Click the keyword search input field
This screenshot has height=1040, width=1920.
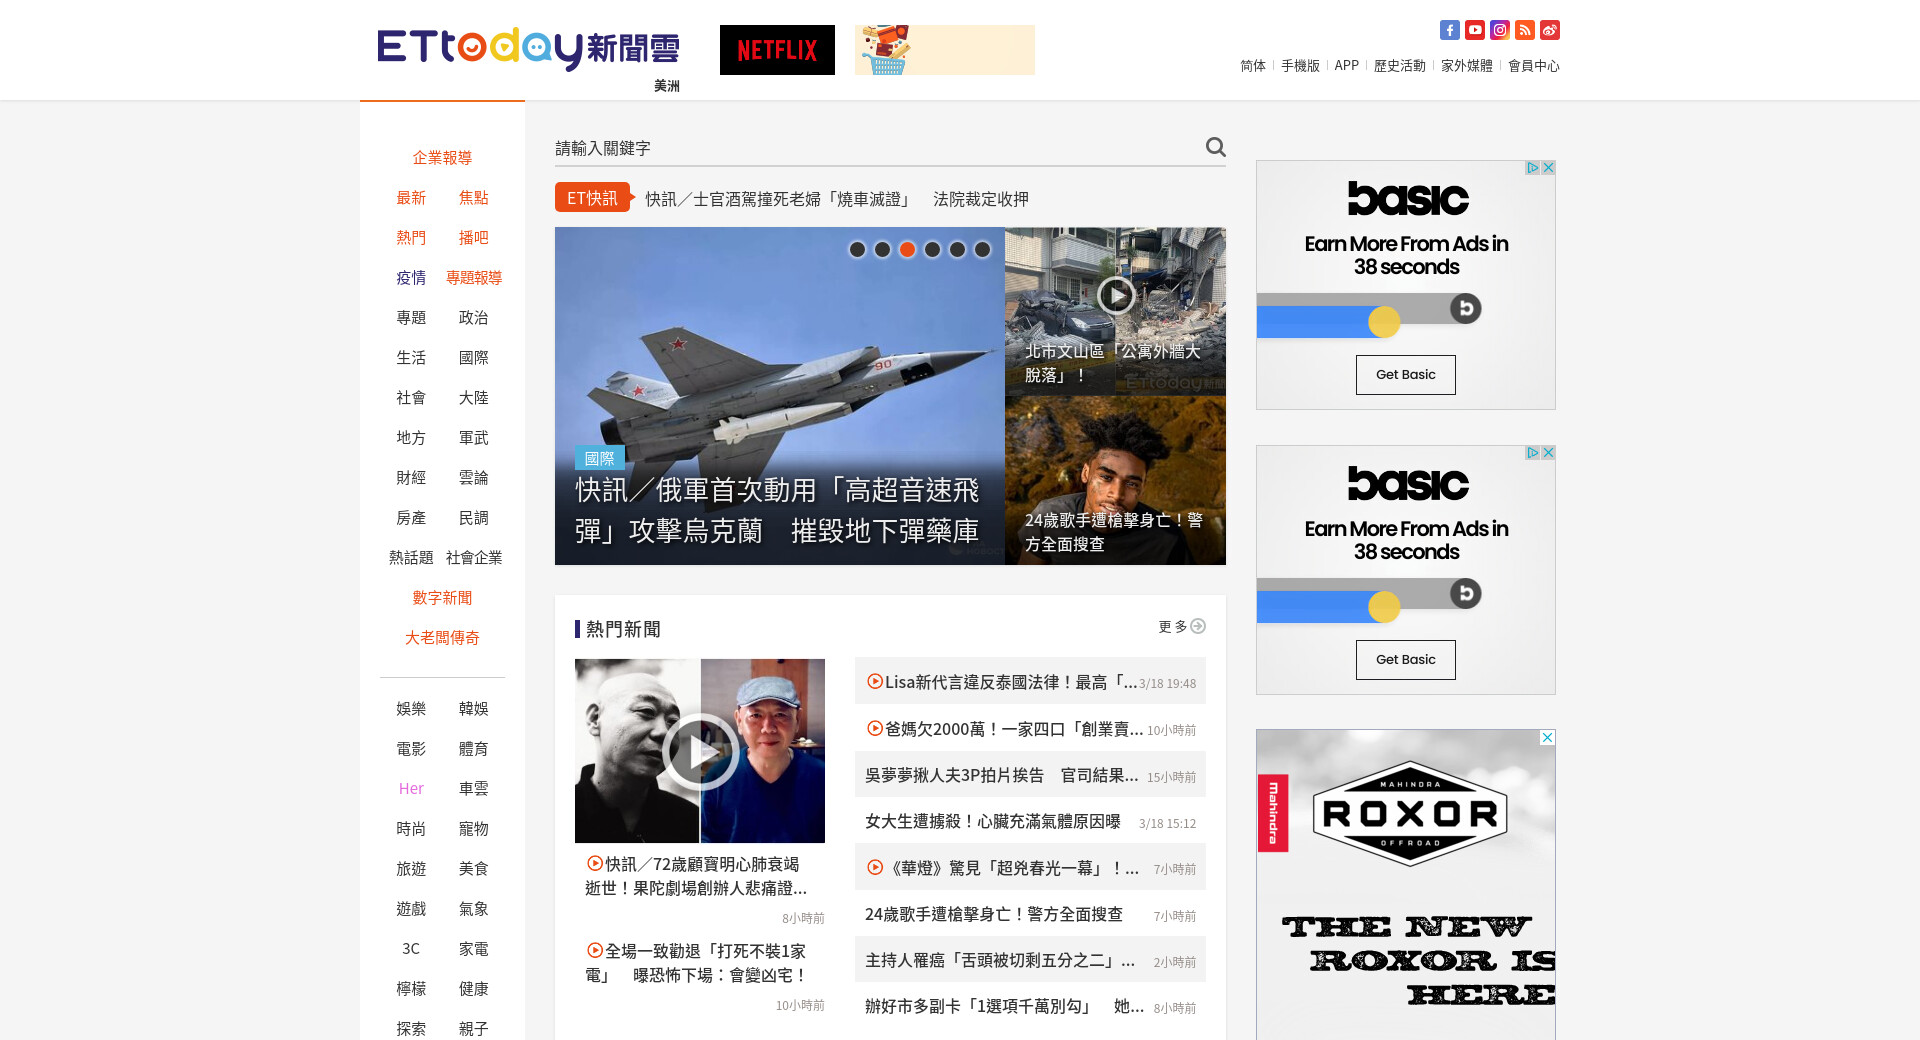(x=875, y=148)
